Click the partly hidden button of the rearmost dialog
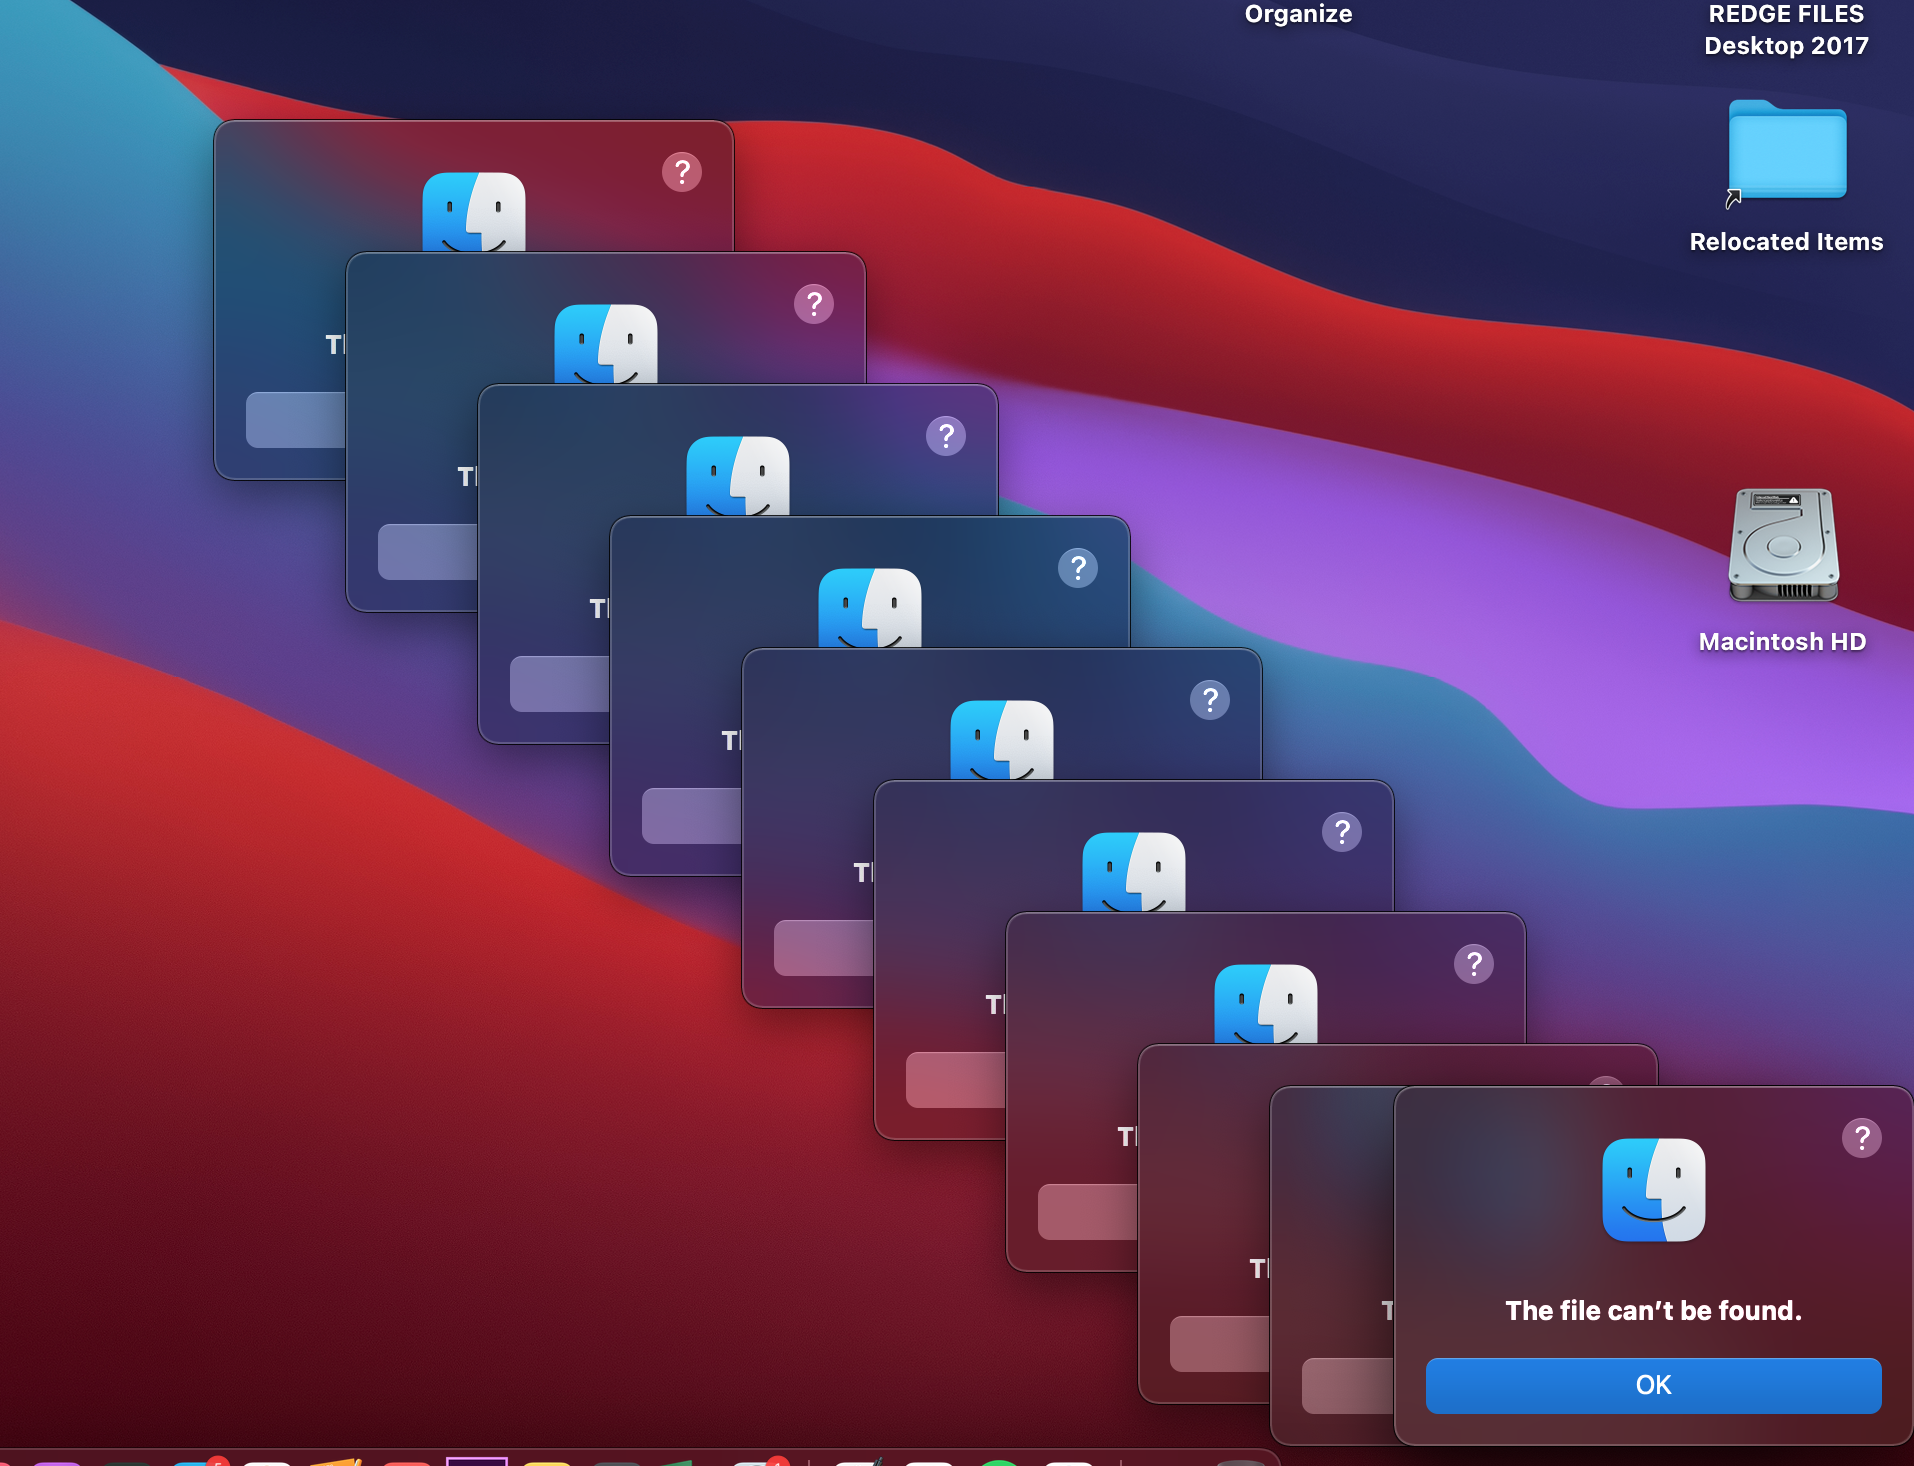The width and height of the screenshot is (1914, 1466). [x=296, y=420]
